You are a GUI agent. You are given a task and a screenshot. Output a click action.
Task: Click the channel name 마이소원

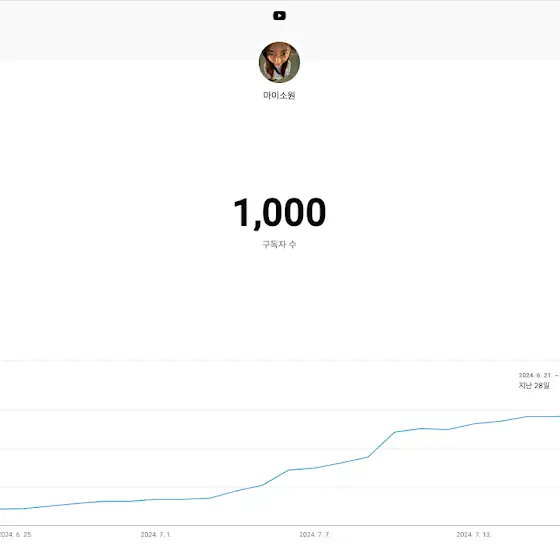point(279,95)
